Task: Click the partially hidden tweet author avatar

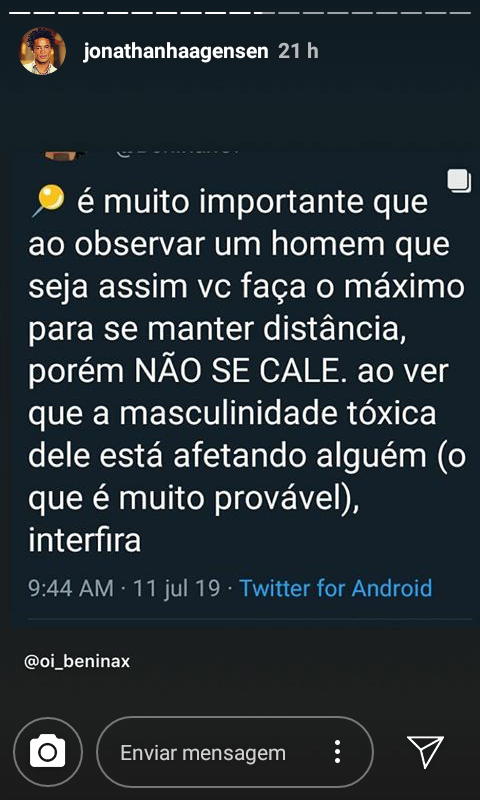Action: point(63,155)
